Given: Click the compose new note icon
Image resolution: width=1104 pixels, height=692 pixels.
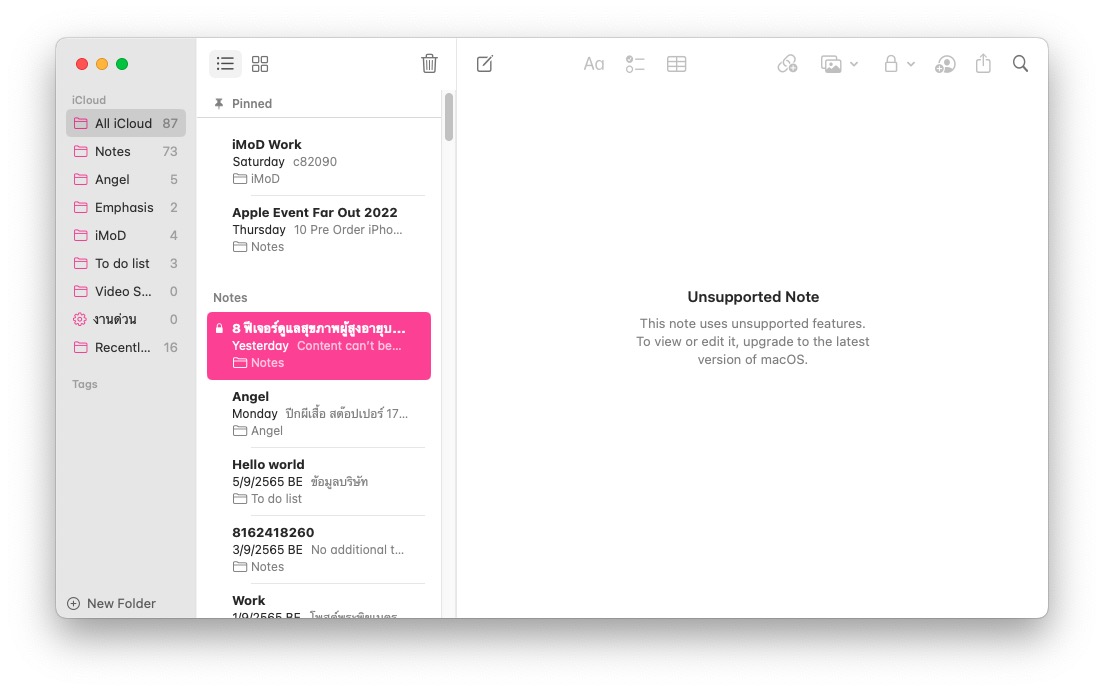Looking at the screenshot, I should [485, 64].
